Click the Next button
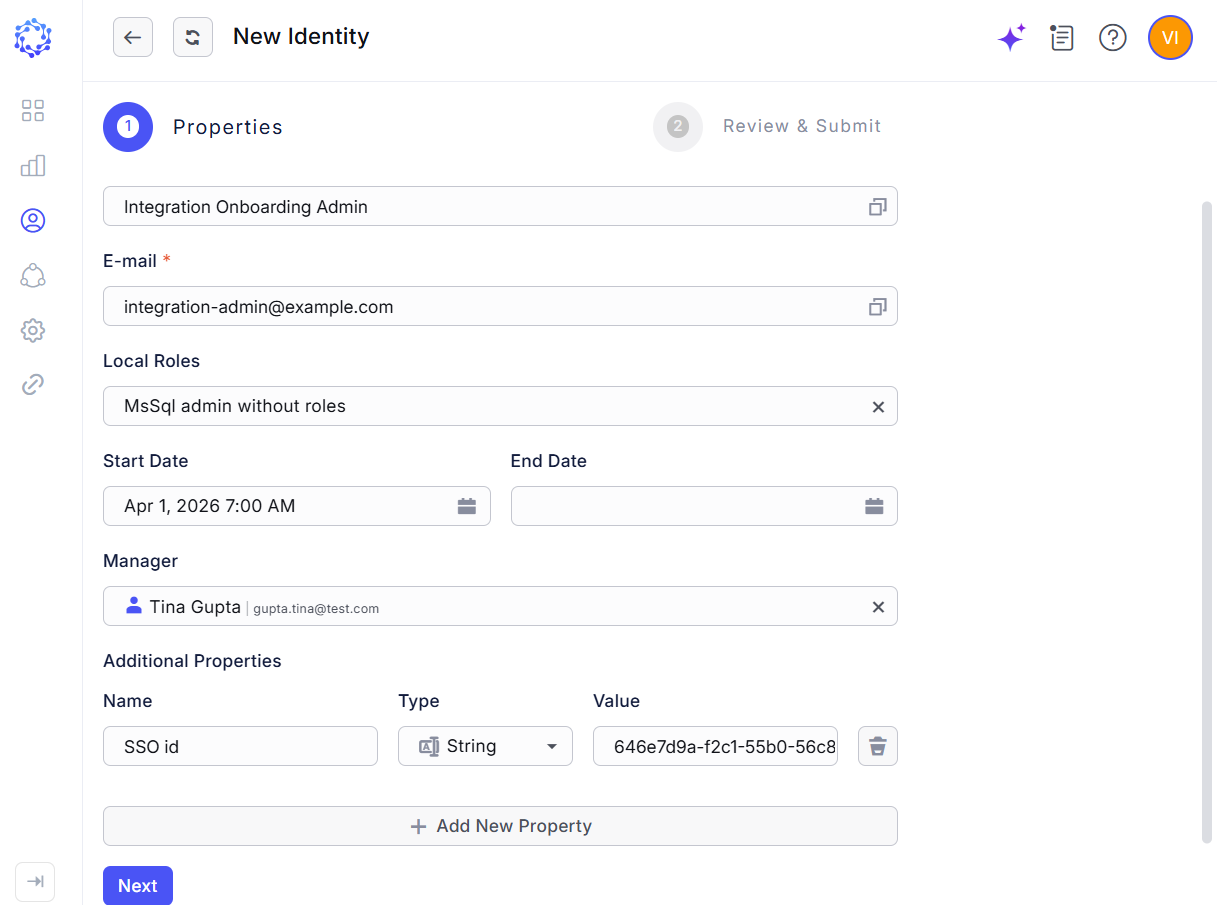The image size is (1217, 905). (138, 886)
